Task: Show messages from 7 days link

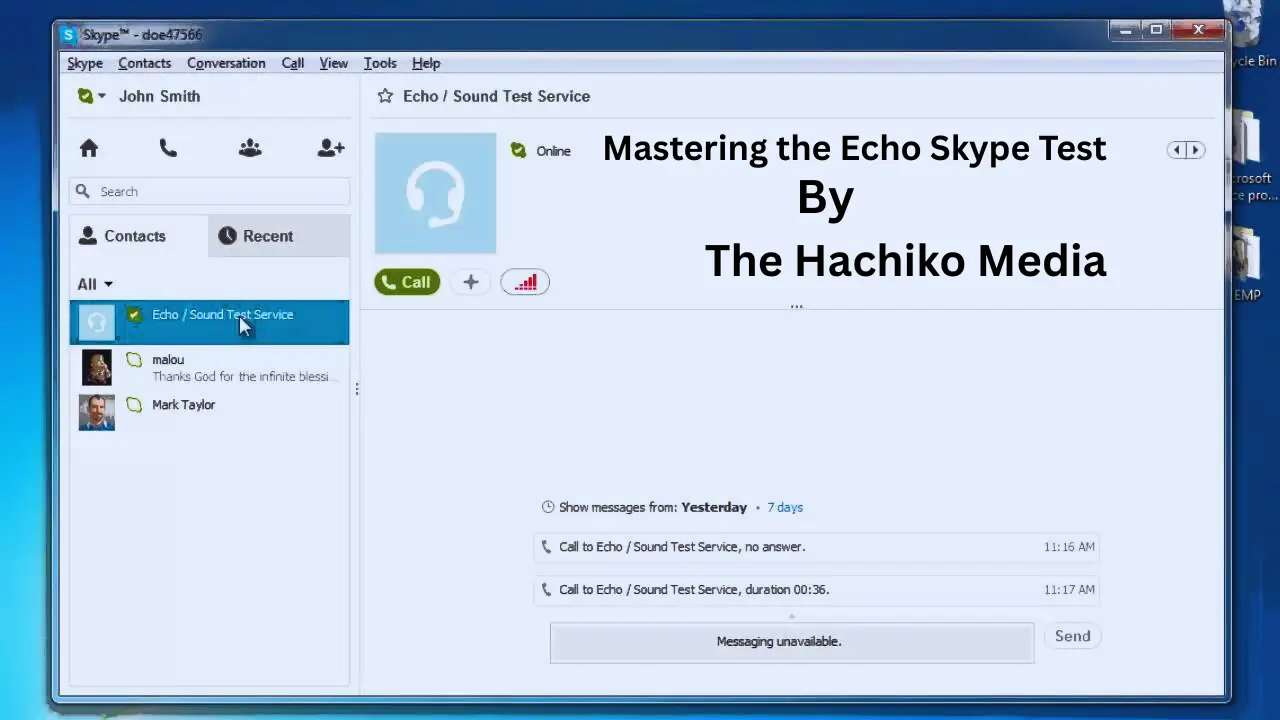Action: (784, 508)
